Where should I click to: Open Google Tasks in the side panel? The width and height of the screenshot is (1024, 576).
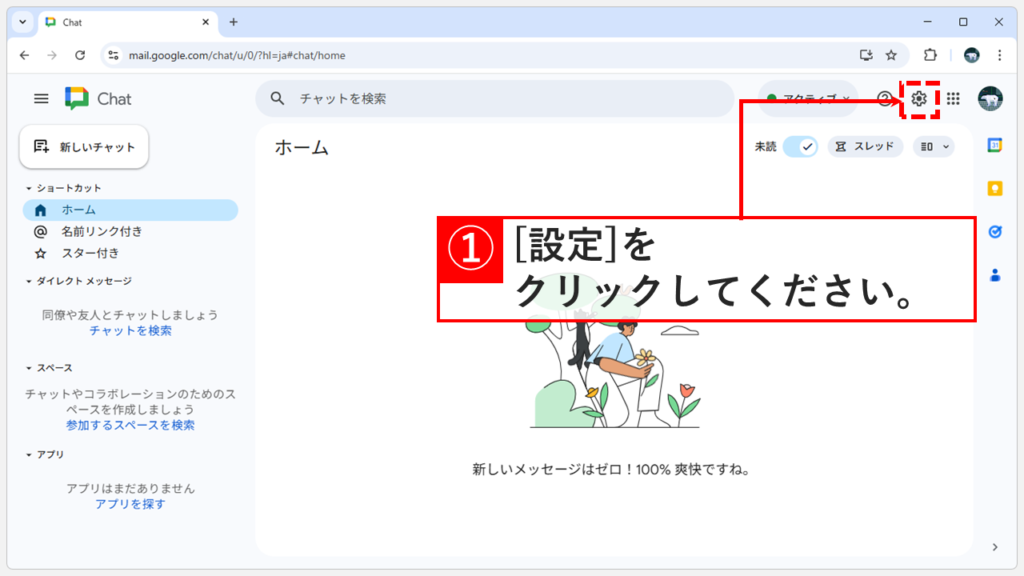click(x=995, y=230)
